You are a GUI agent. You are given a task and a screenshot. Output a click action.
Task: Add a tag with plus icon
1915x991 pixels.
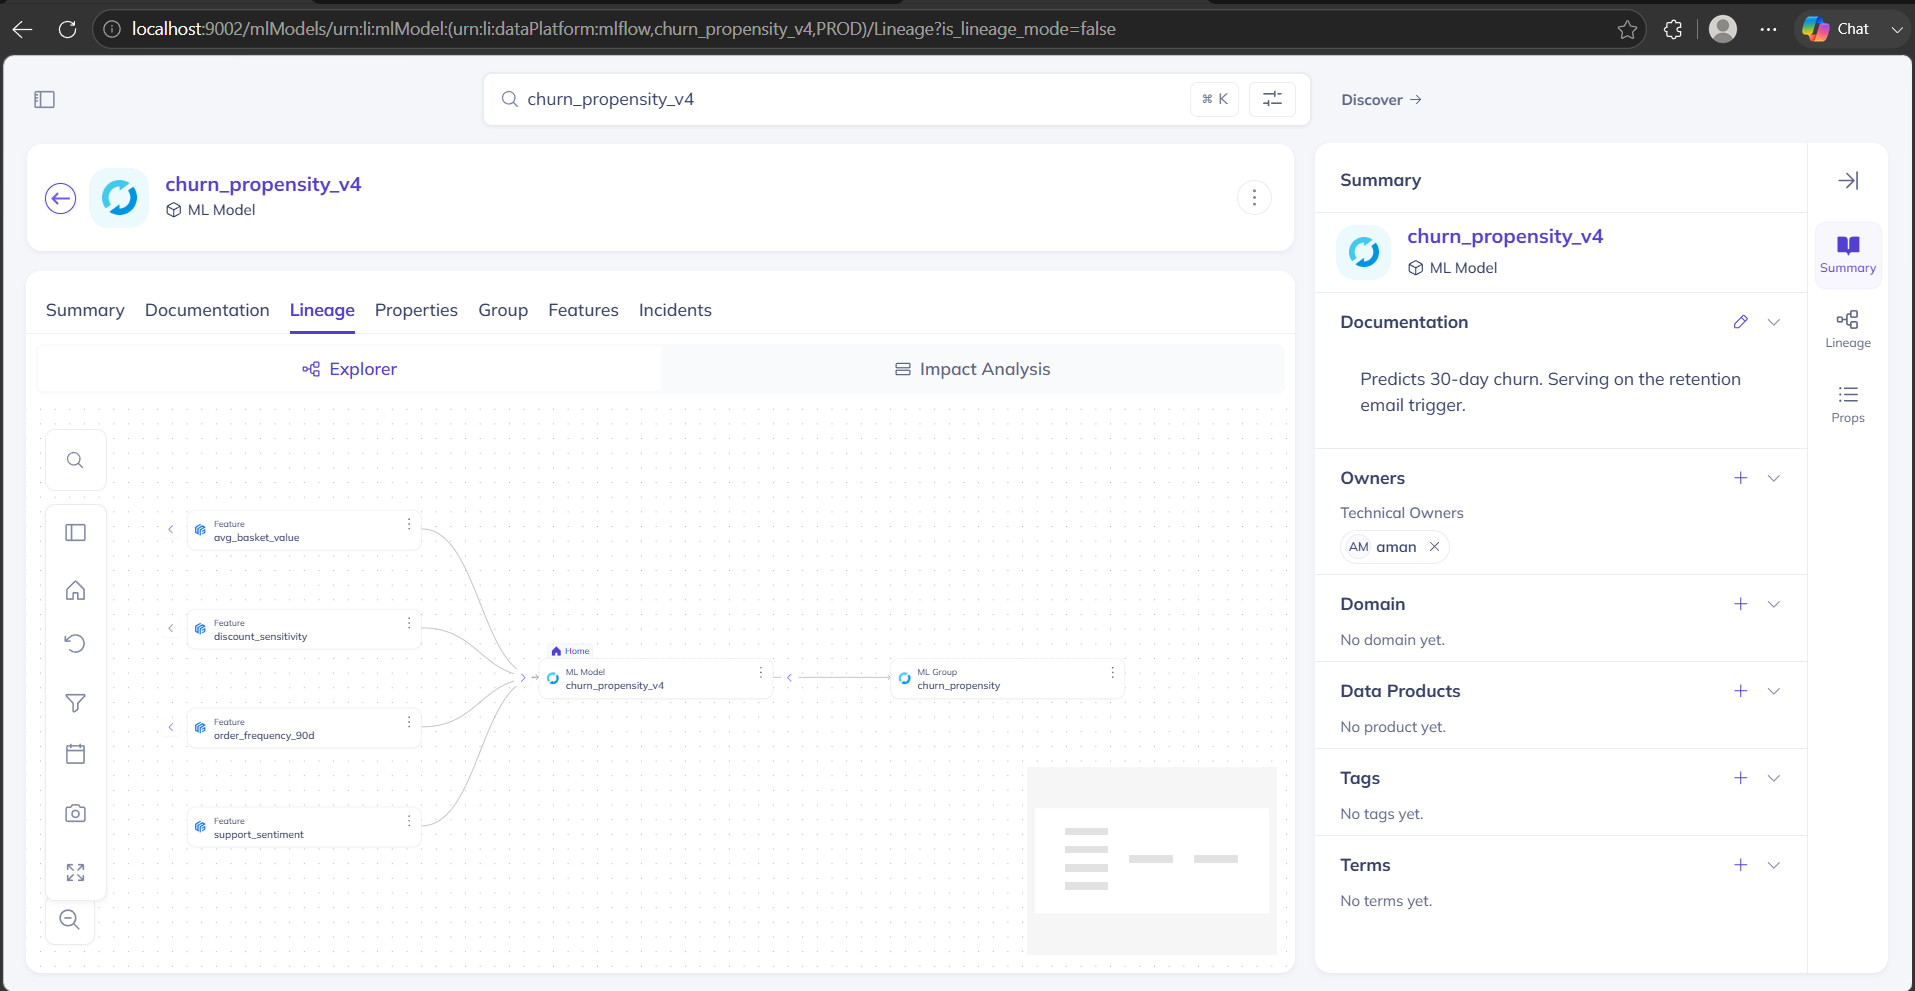(1741, 778)
